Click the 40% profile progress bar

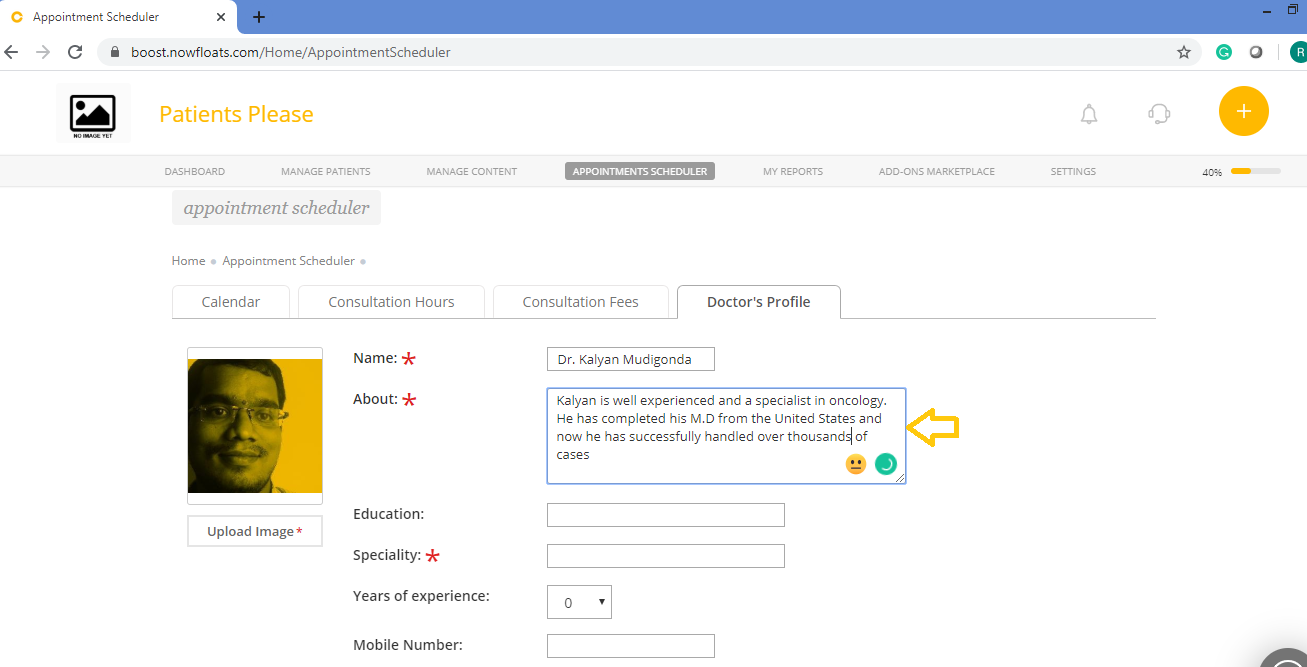coord(1256,172)
